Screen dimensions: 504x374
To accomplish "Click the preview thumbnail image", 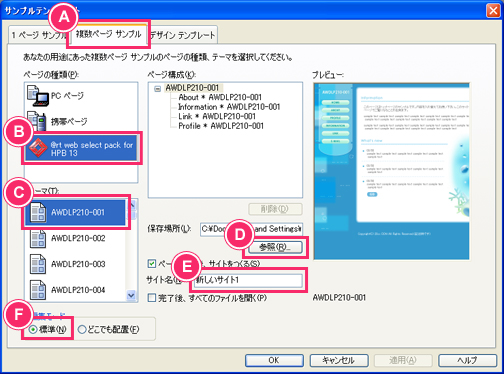I will 391,171.
